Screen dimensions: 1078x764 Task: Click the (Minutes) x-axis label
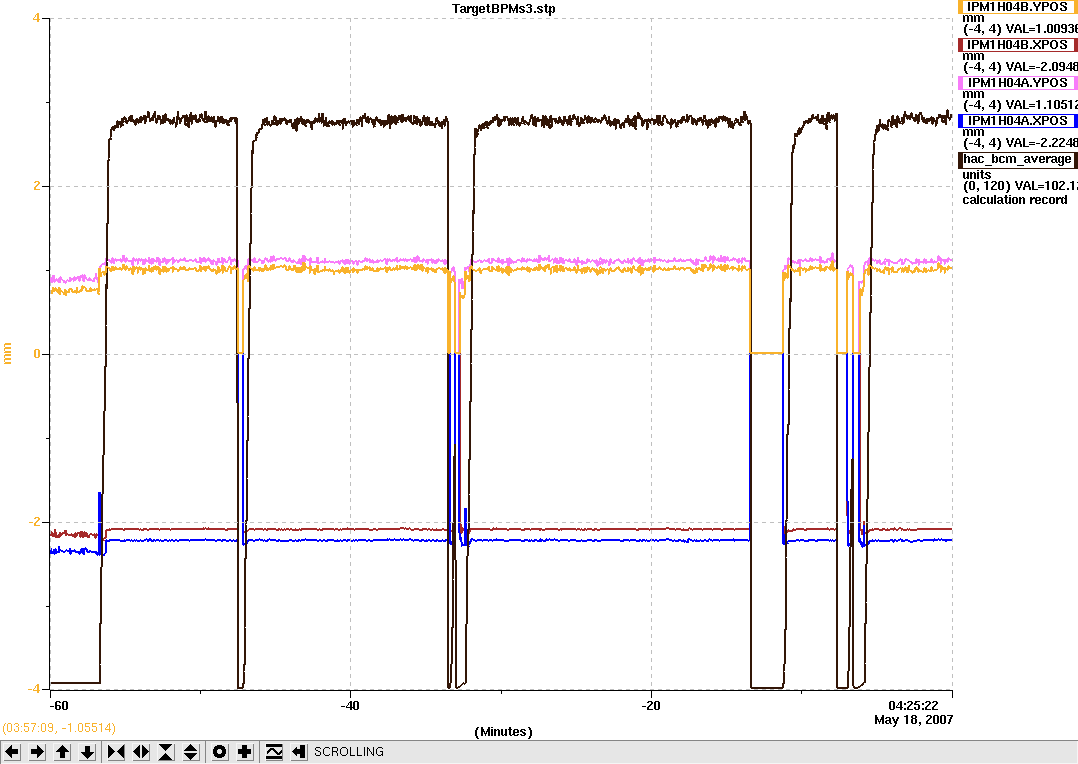click(503, 732)
